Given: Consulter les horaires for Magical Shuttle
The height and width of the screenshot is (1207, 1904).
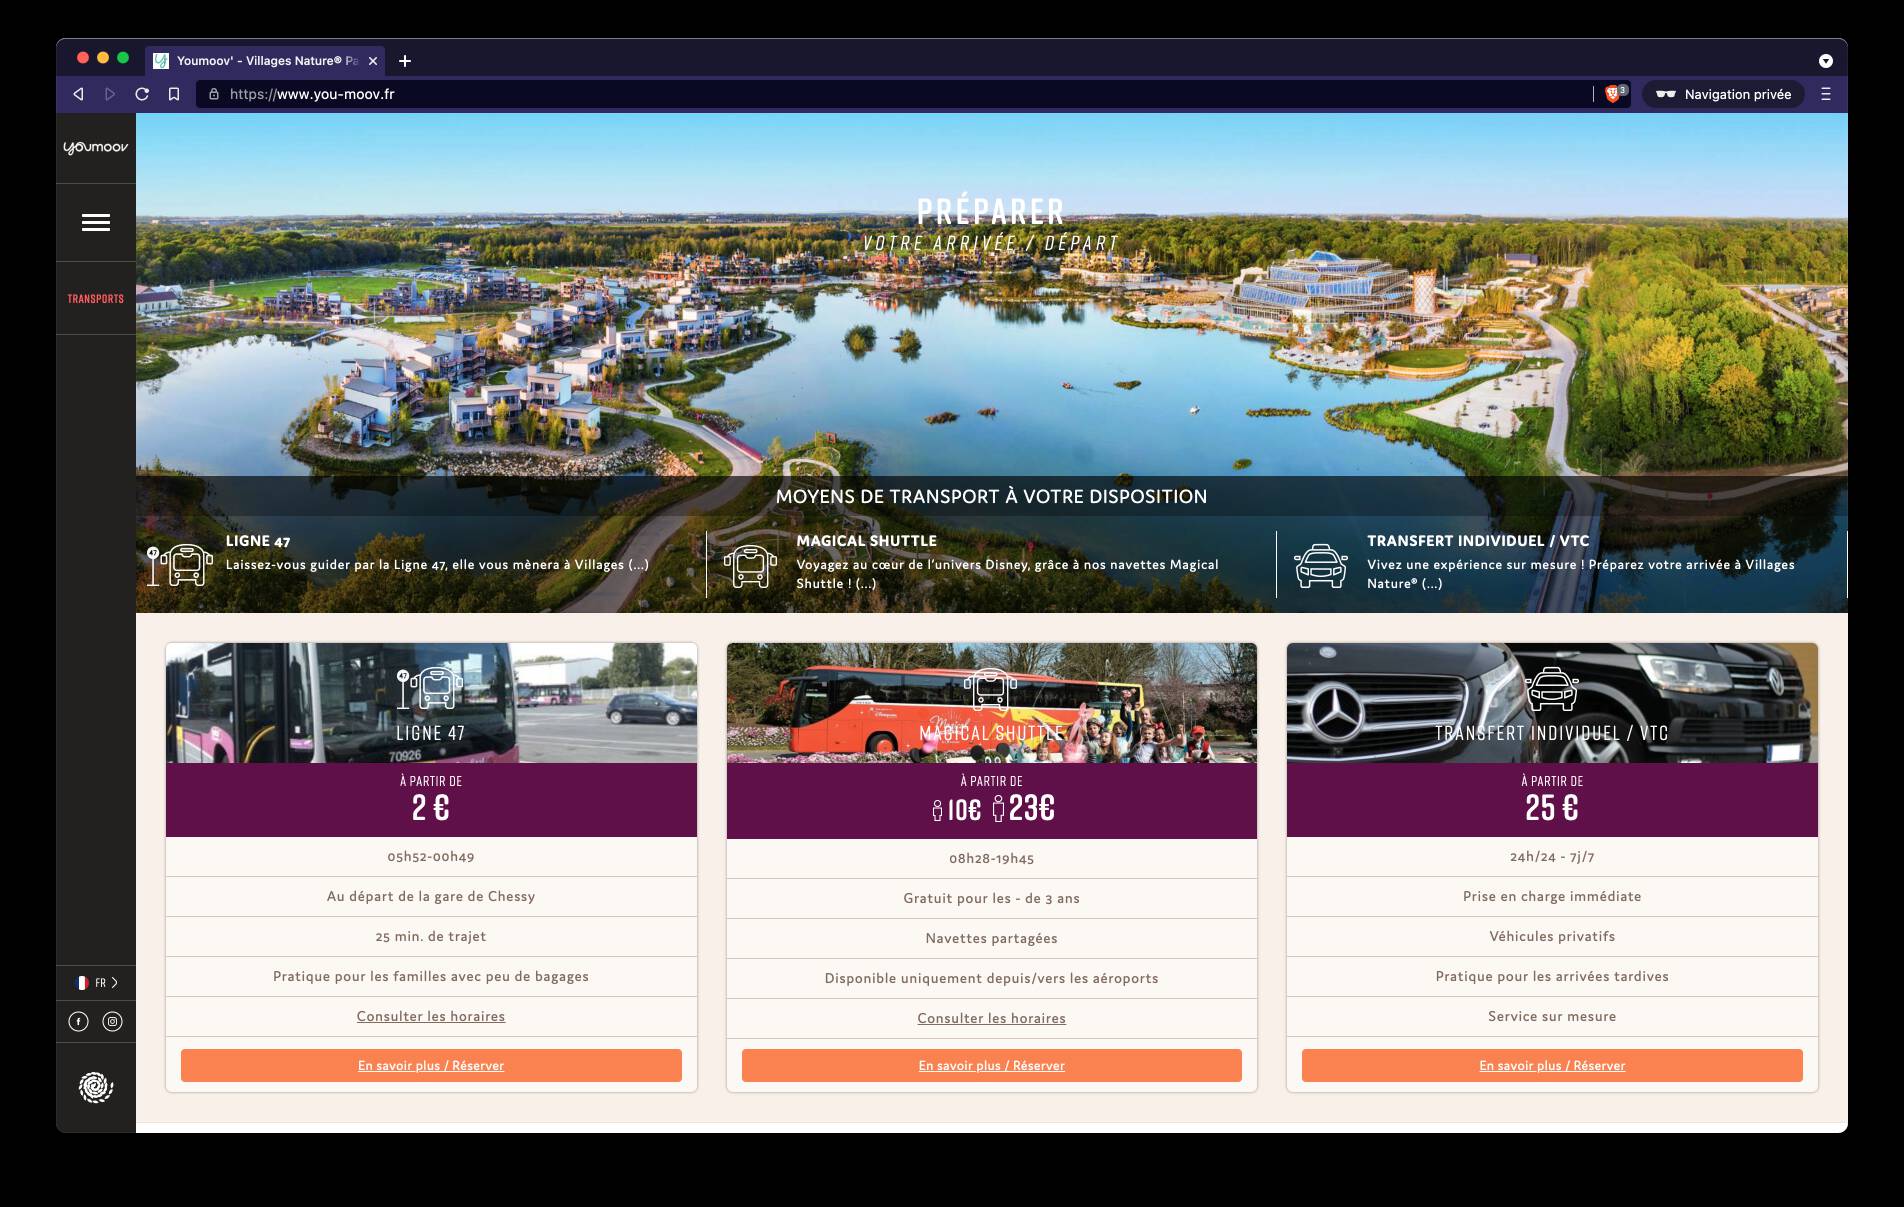Looking at the screenshot, I should point(992,1018).
